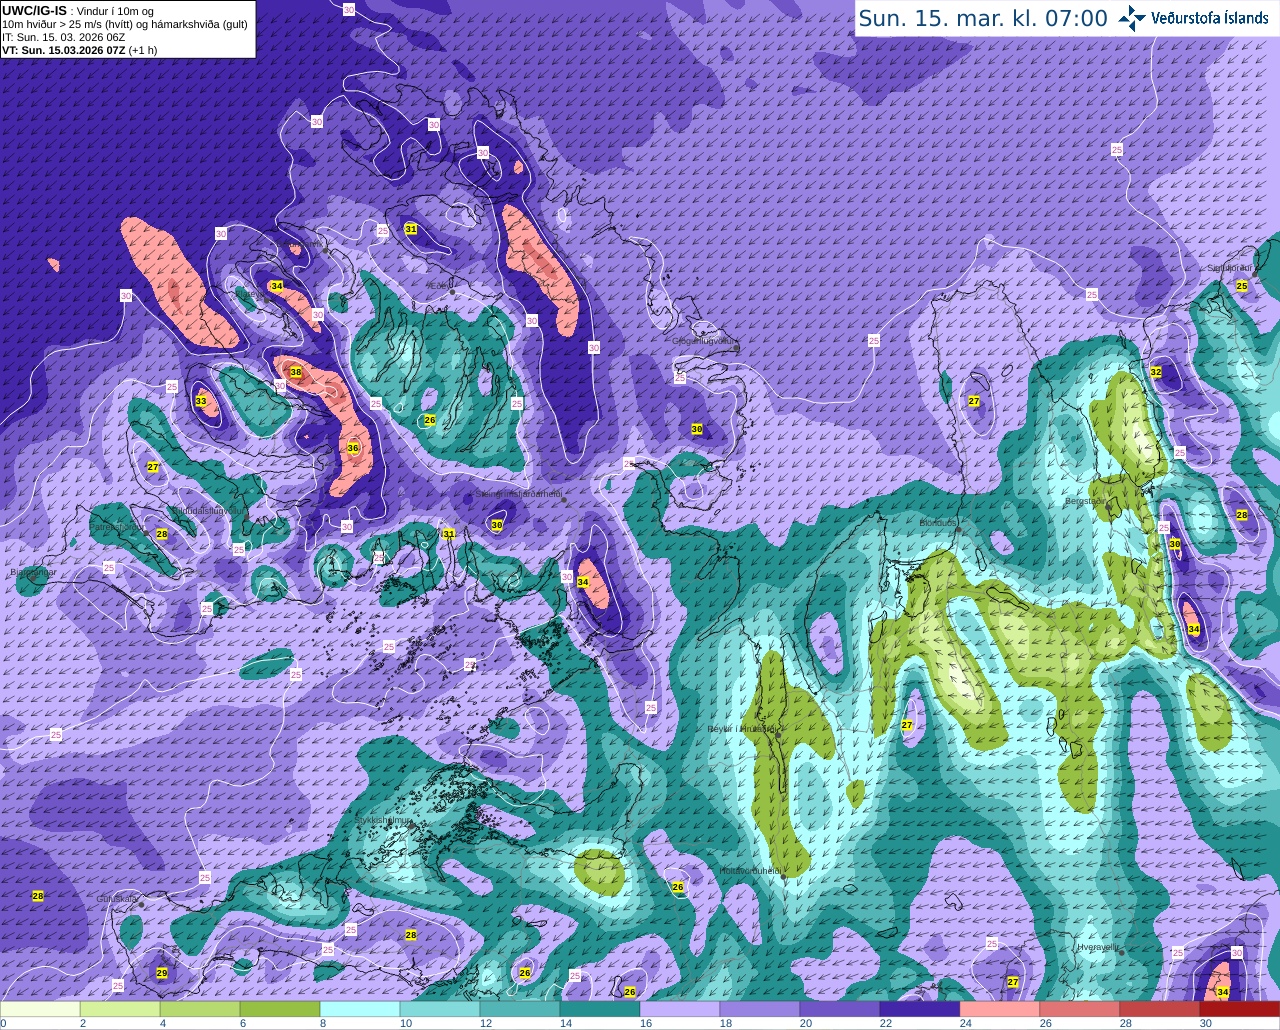Click the Holtavörðuheiði station label
This screenshot has height=1030, width=1280.
pyautogui.click(x=751, y=870)
